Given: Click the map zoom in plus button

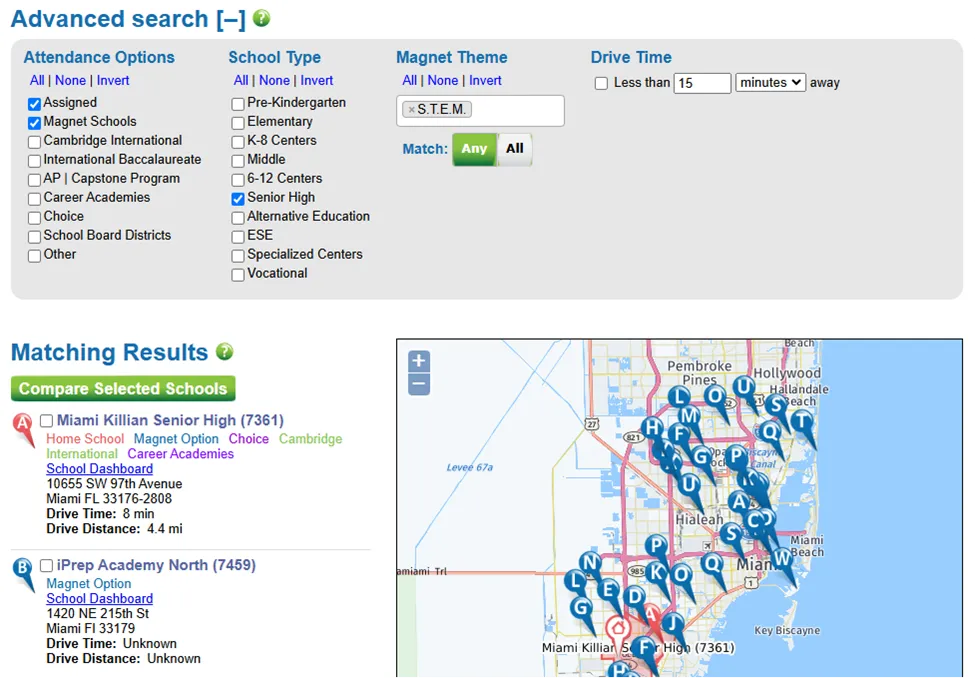Looking at the screenshot, I should [419, 361].
